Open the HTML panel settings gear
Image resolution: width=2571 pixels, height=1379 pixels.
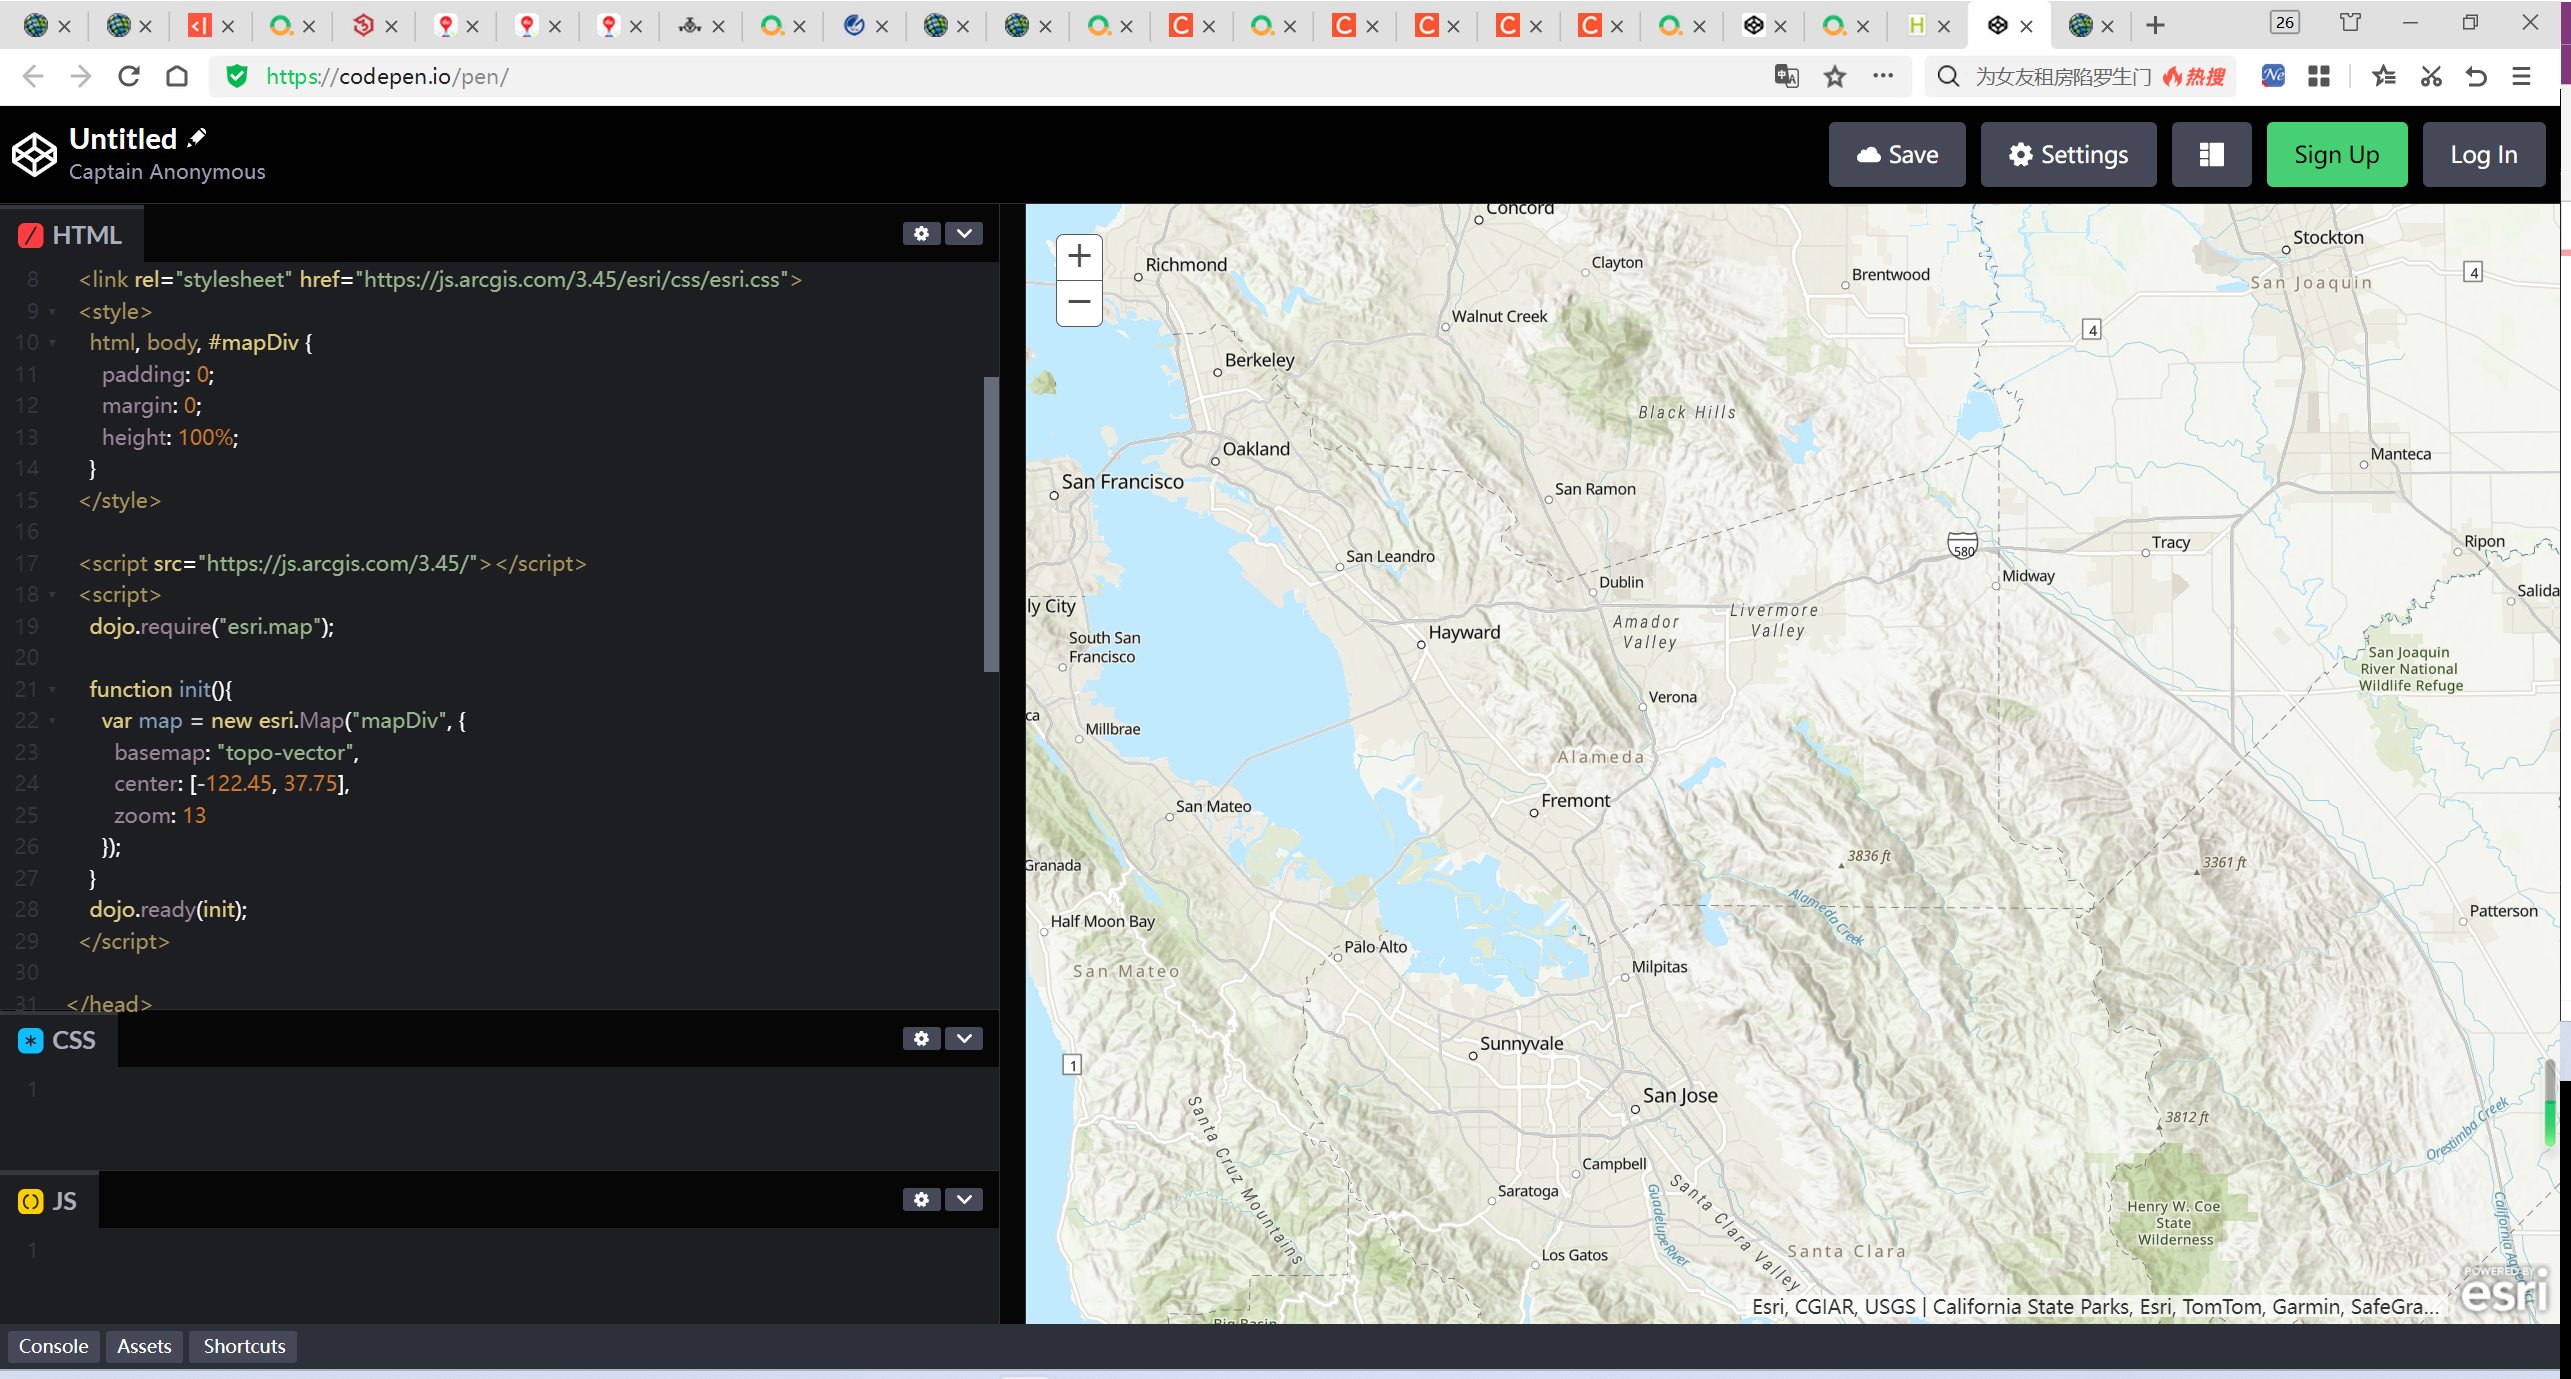920,233
